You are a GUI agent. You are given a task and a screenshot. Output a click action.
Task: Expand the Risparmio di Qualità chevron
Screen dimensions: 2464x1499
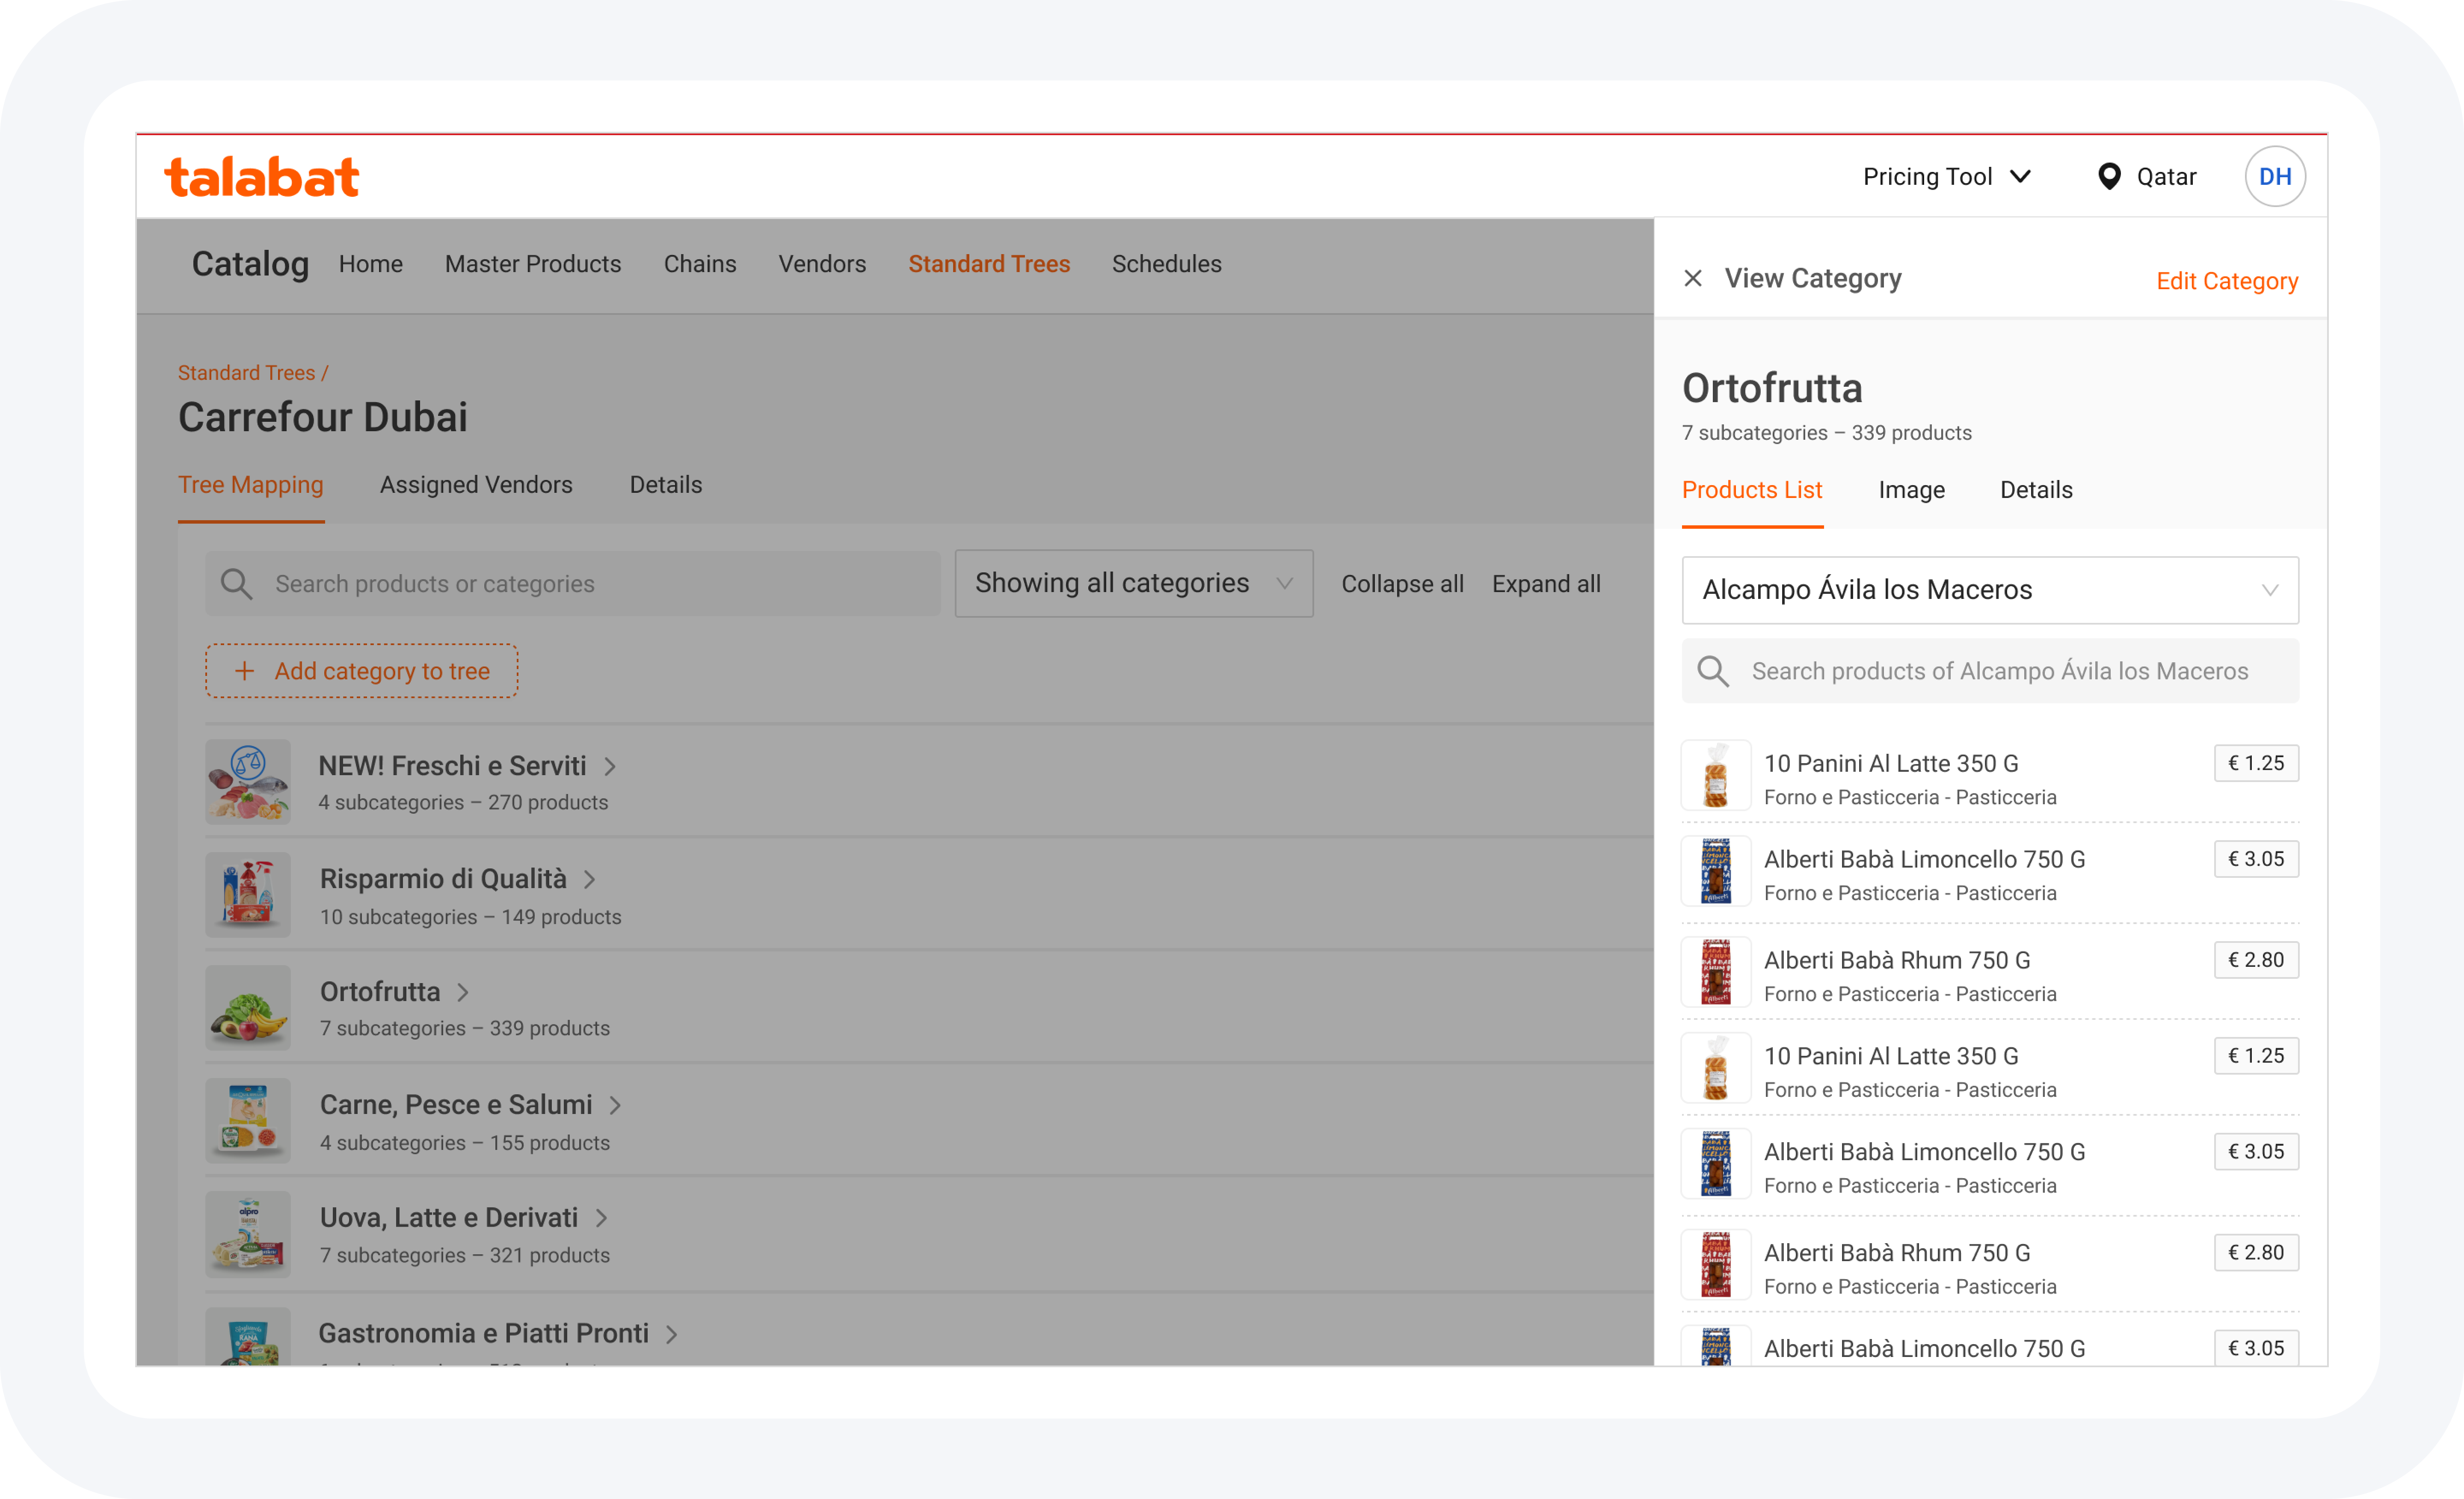click(x=590, y=879)
